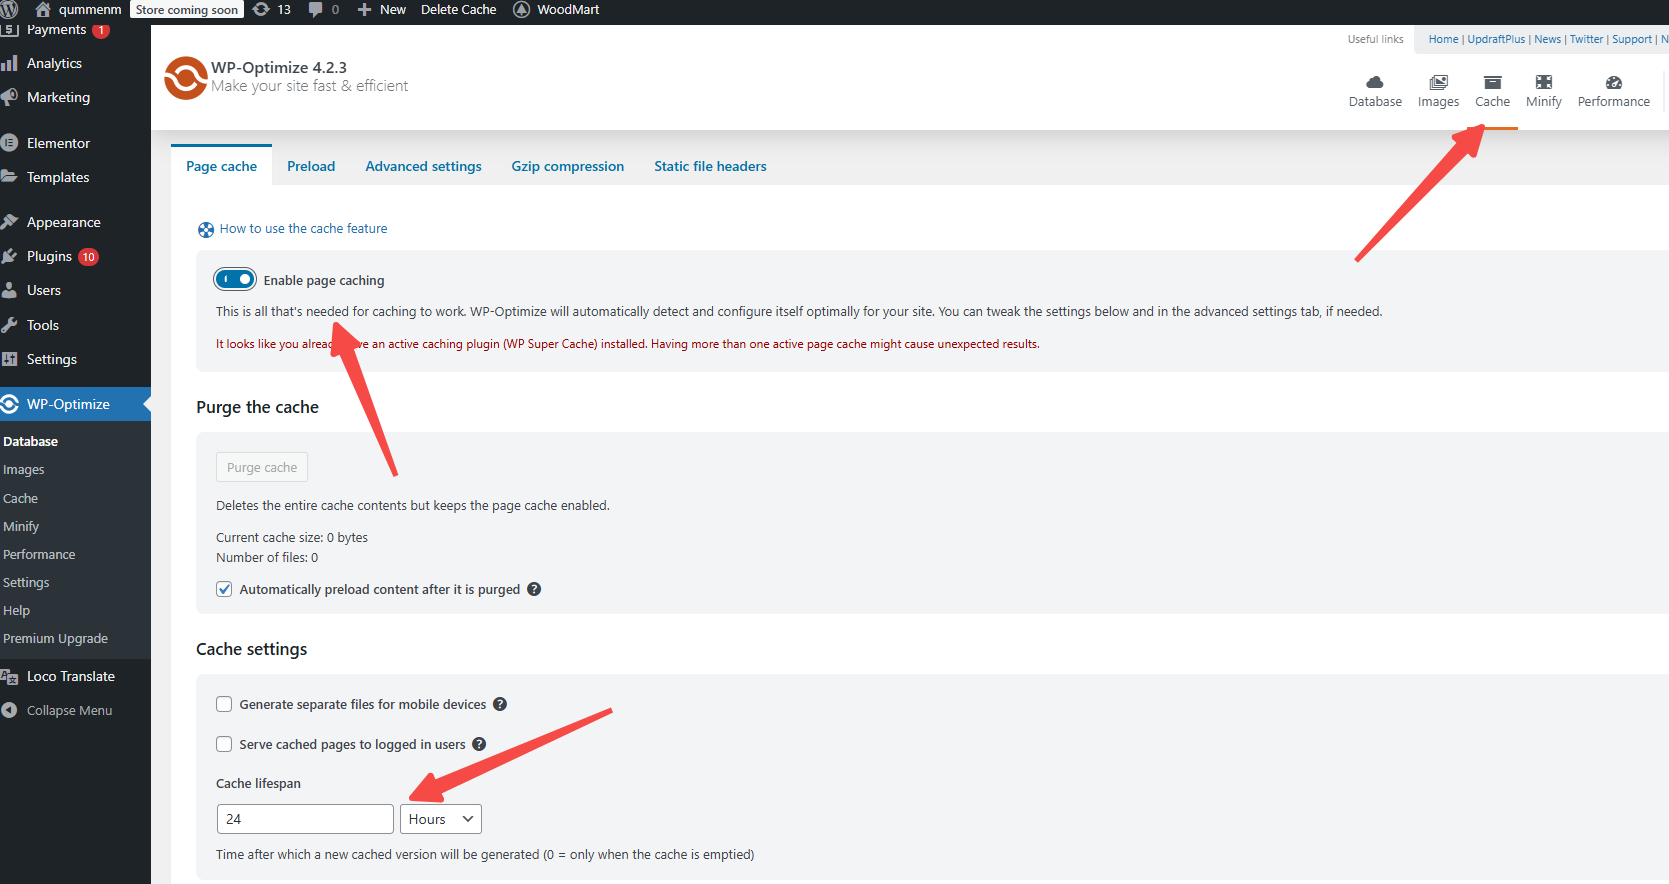
Task: Click the Tools wrench icon
Action: click(10, 325)
